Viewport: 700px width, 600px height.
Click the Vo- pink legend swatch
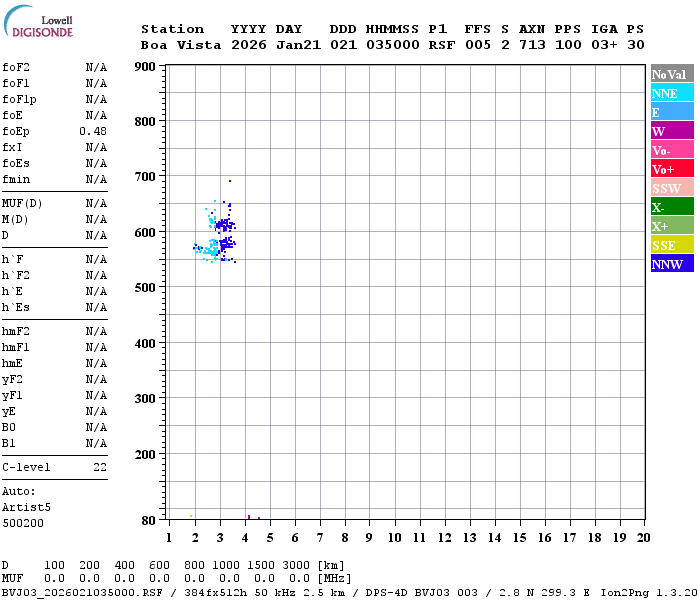point(672,150)
